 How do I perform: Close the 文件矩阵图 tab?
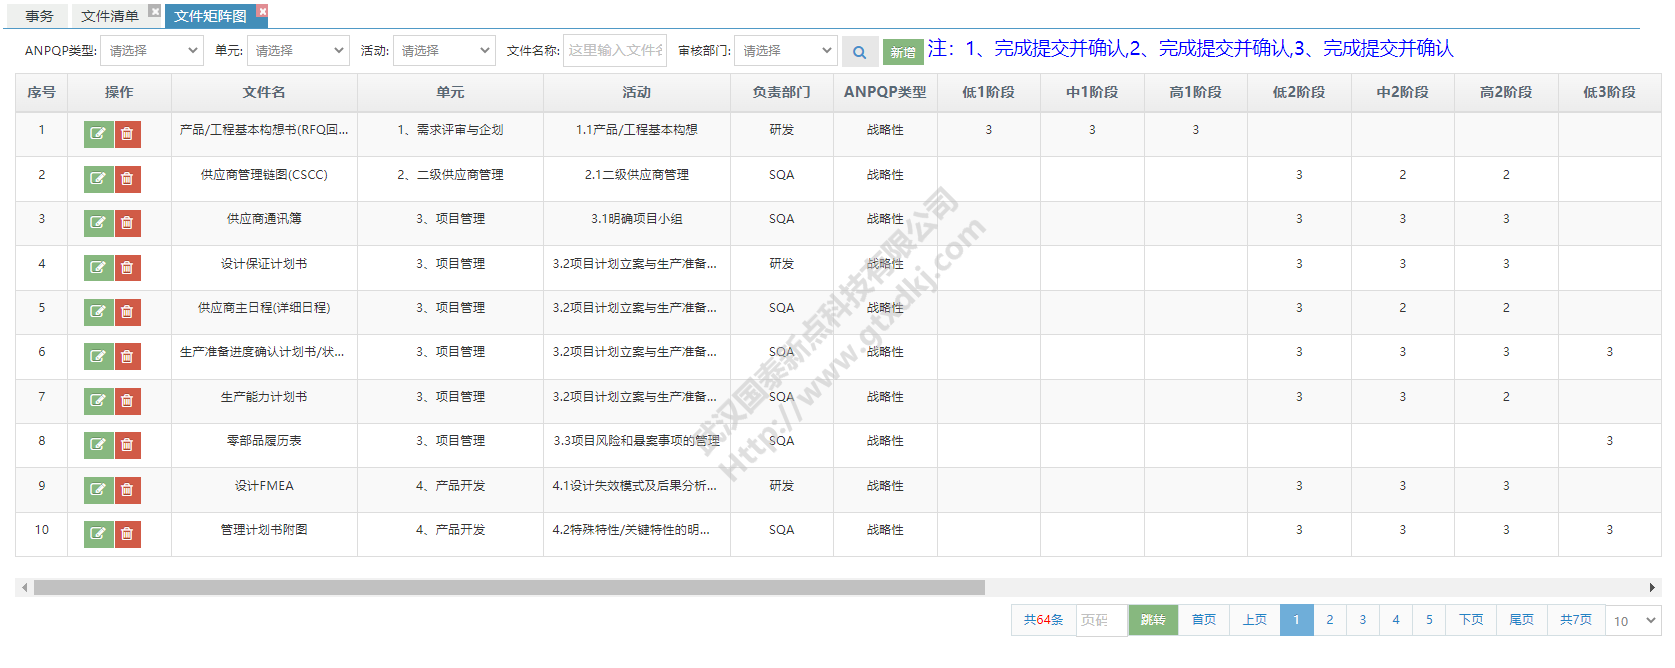[x=262, y=11]
